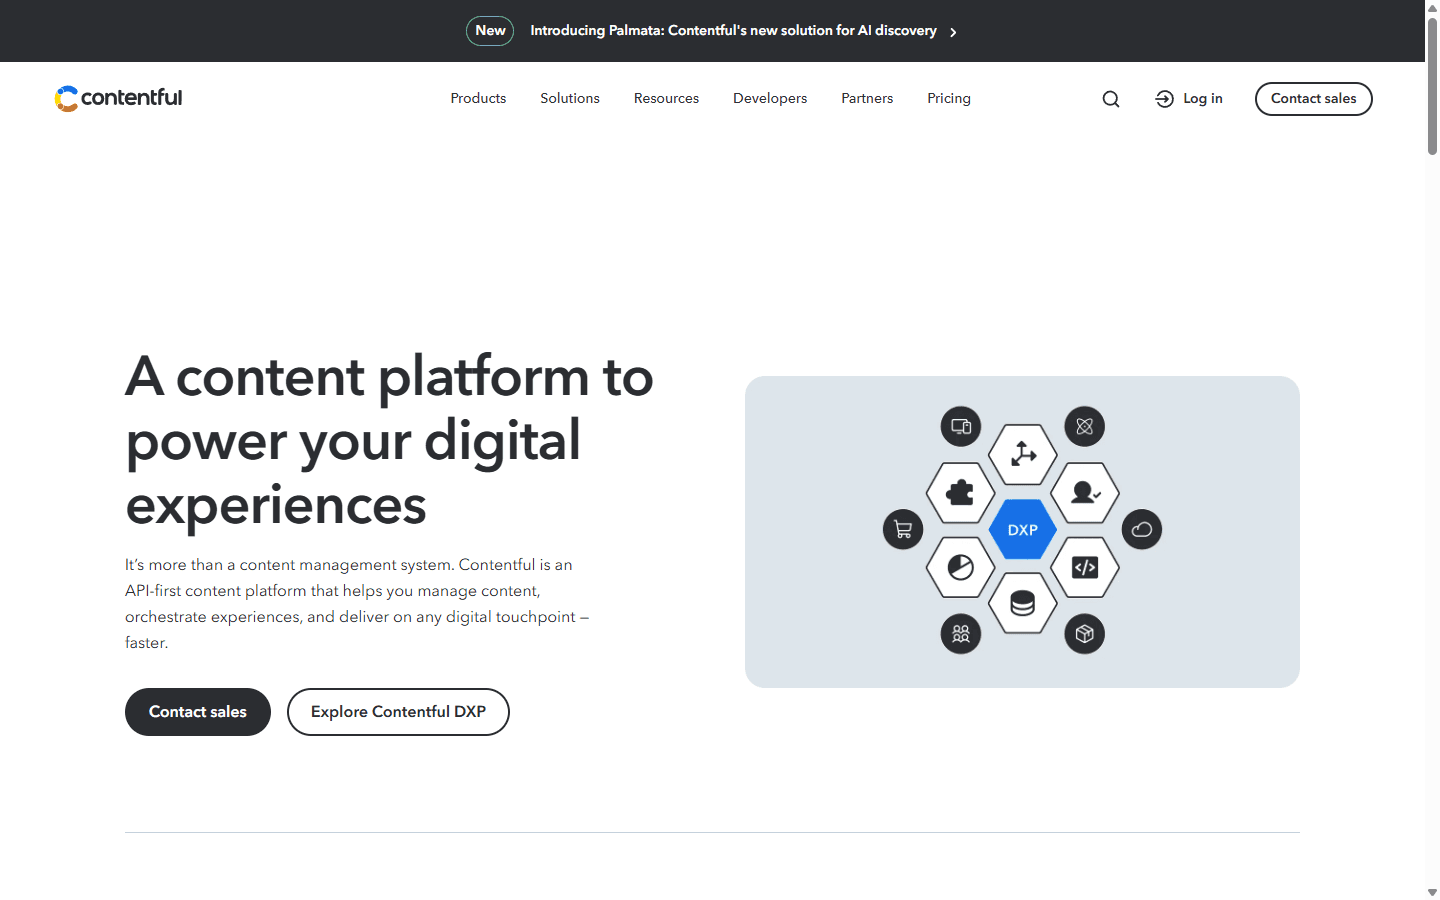Select the people group circle icon
The height and width of the screenshot is (900, 1440).
[x=961, y=634]
